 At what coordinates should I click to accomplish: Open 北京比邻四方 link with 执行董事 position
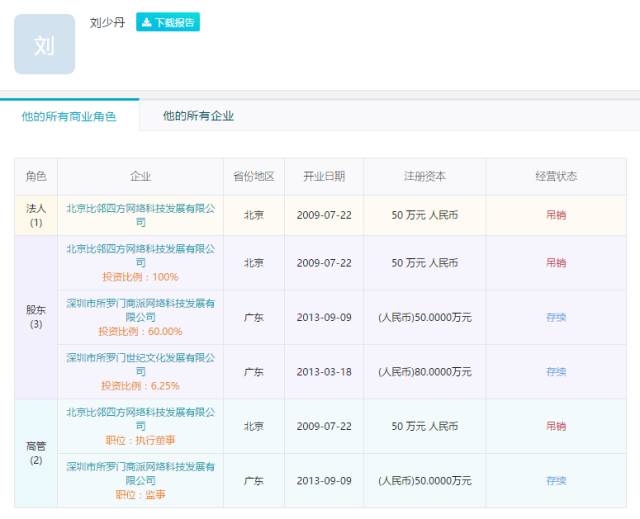tap(140, 418)
